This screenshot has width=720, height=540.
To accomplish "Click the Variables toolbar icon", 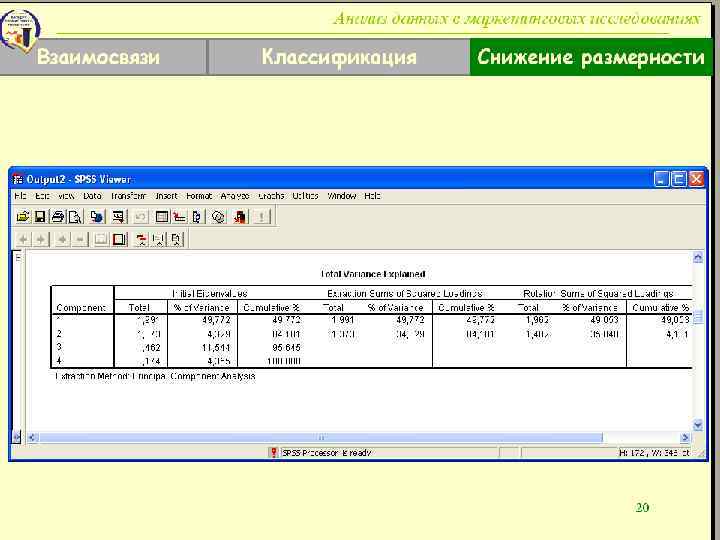I will pos(197,216).
